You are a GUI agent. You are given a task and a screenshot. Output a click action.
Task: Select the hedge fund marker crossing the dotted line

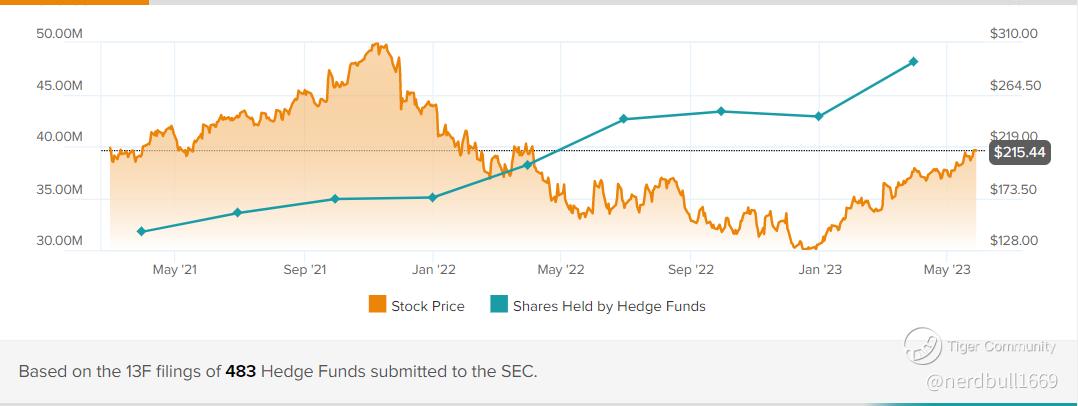(528, 164)
